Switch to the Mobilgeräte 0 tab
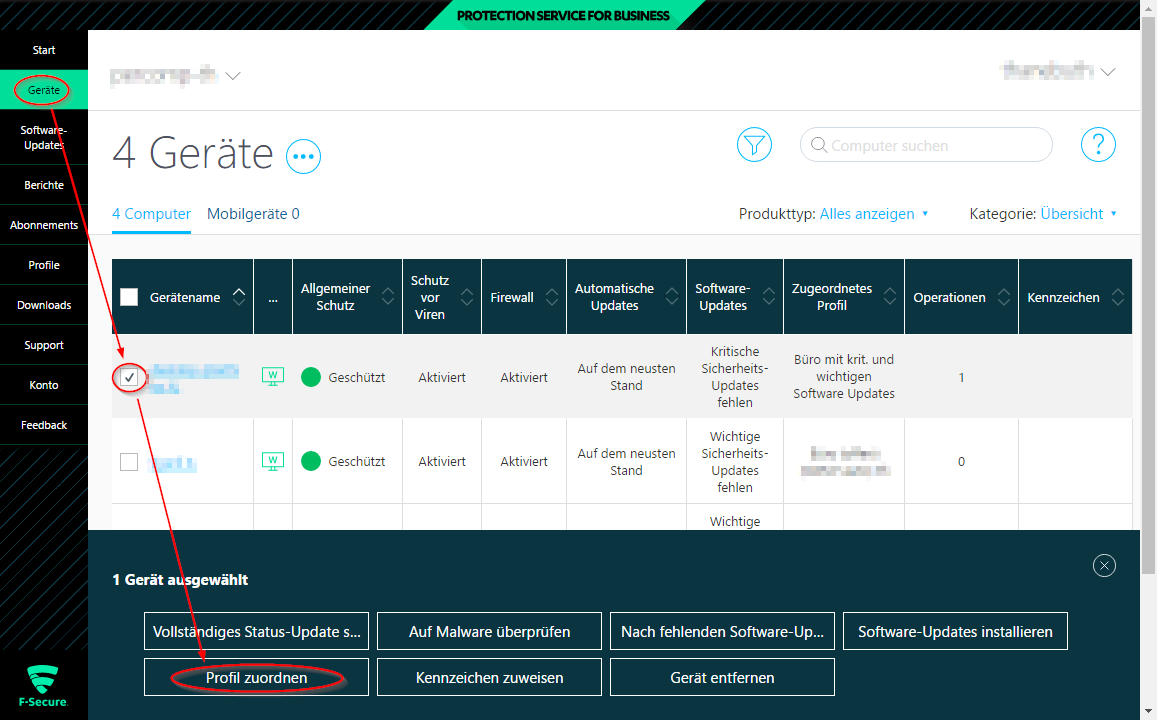This screenshot has width=1157, height=720. point(253,214)
